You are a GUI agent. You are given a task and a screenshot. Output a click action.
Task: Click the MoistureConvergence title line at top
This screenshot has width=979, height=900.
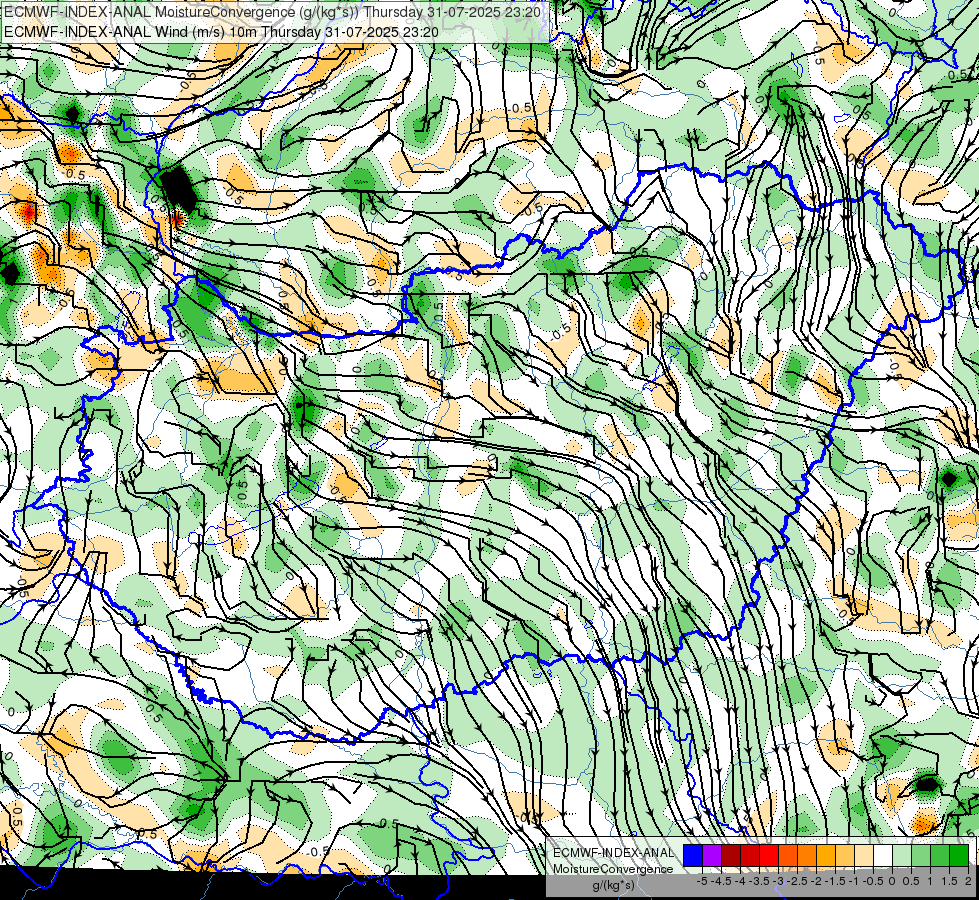click(x=272, y=12)
